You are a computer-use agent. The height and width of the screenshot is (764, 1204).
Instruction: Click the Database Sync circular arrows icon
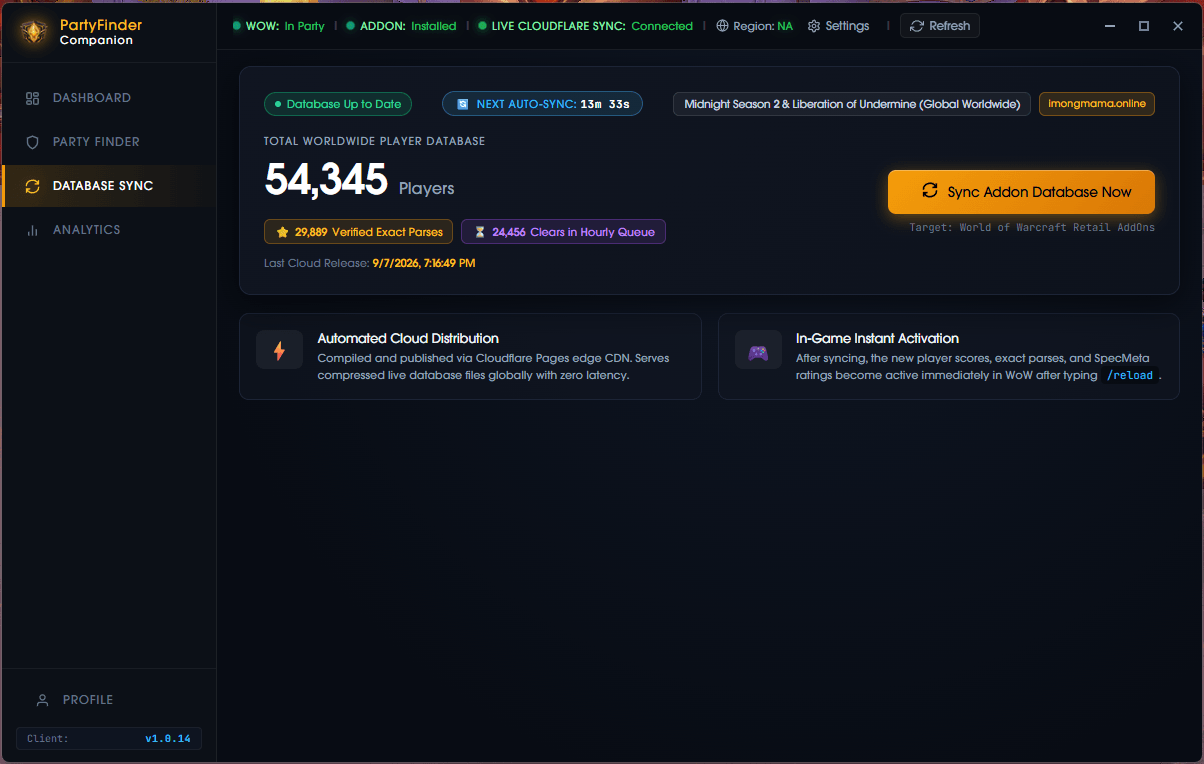[x=32, y=186]
